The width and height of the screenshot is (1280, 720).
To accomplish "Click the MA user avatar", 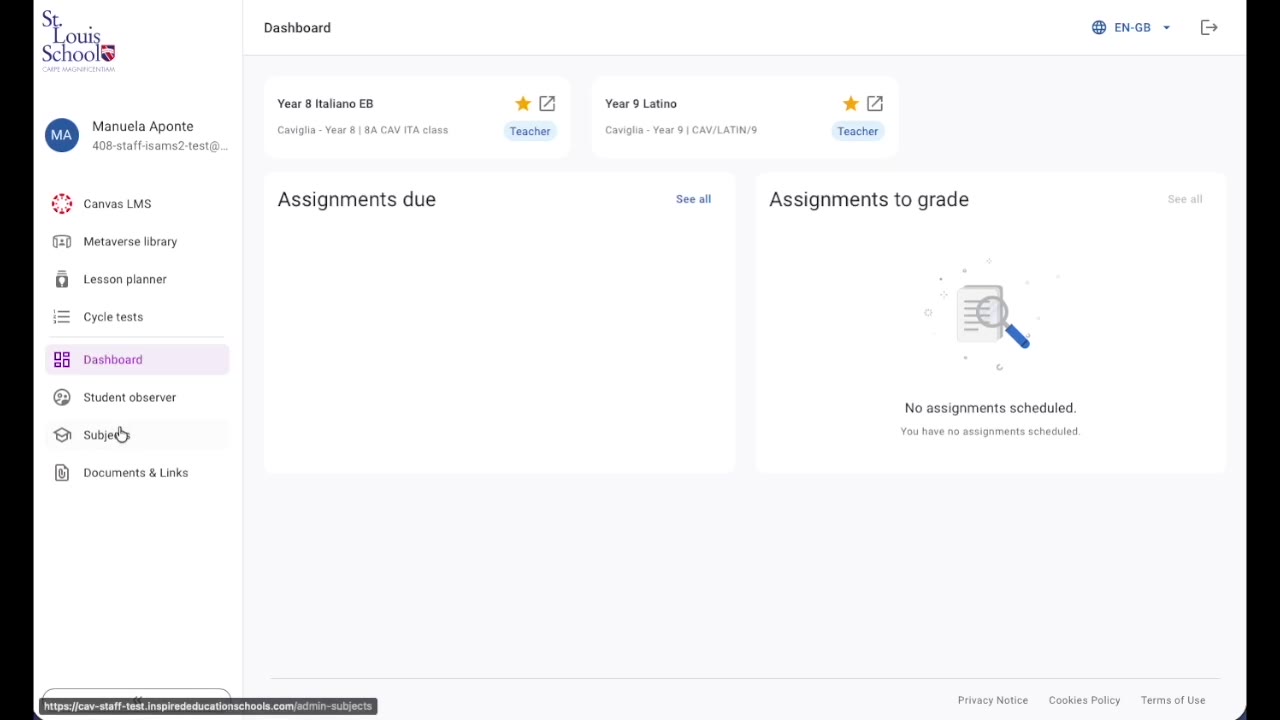I will pyautogui.click(x=62, y=135).
